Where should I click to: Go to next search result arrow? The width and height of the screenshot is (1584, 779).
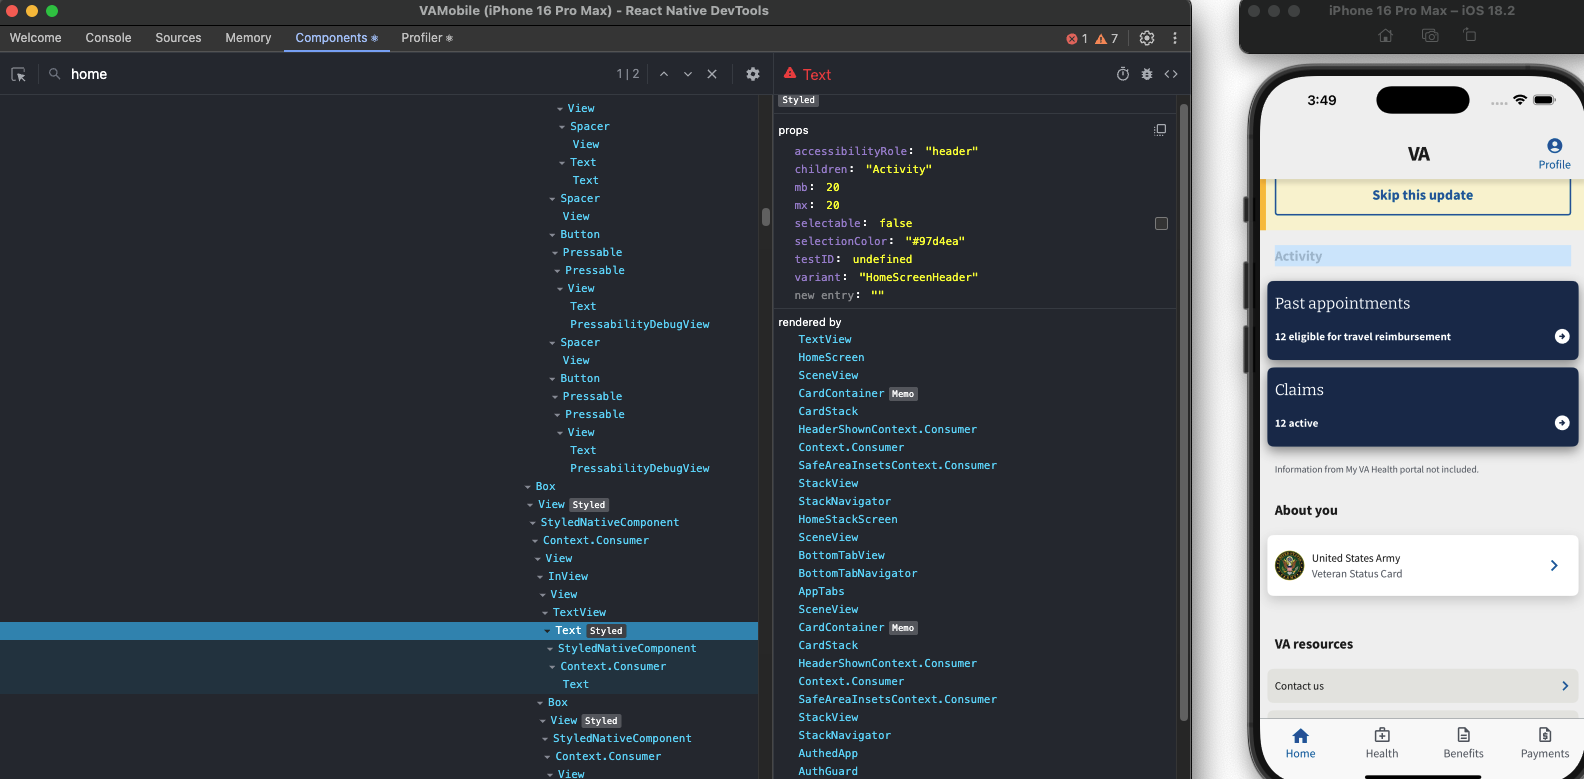tap(688, 75)
